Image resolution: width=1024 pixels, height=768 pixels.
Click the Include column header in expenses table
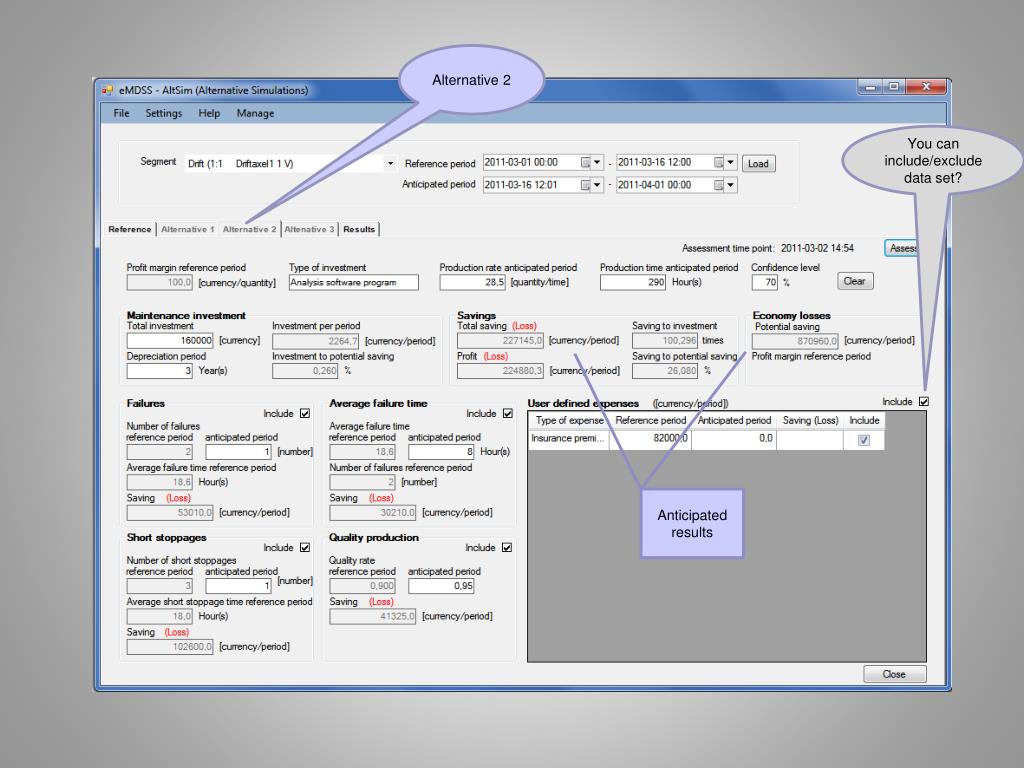click(x=864, y=421)
